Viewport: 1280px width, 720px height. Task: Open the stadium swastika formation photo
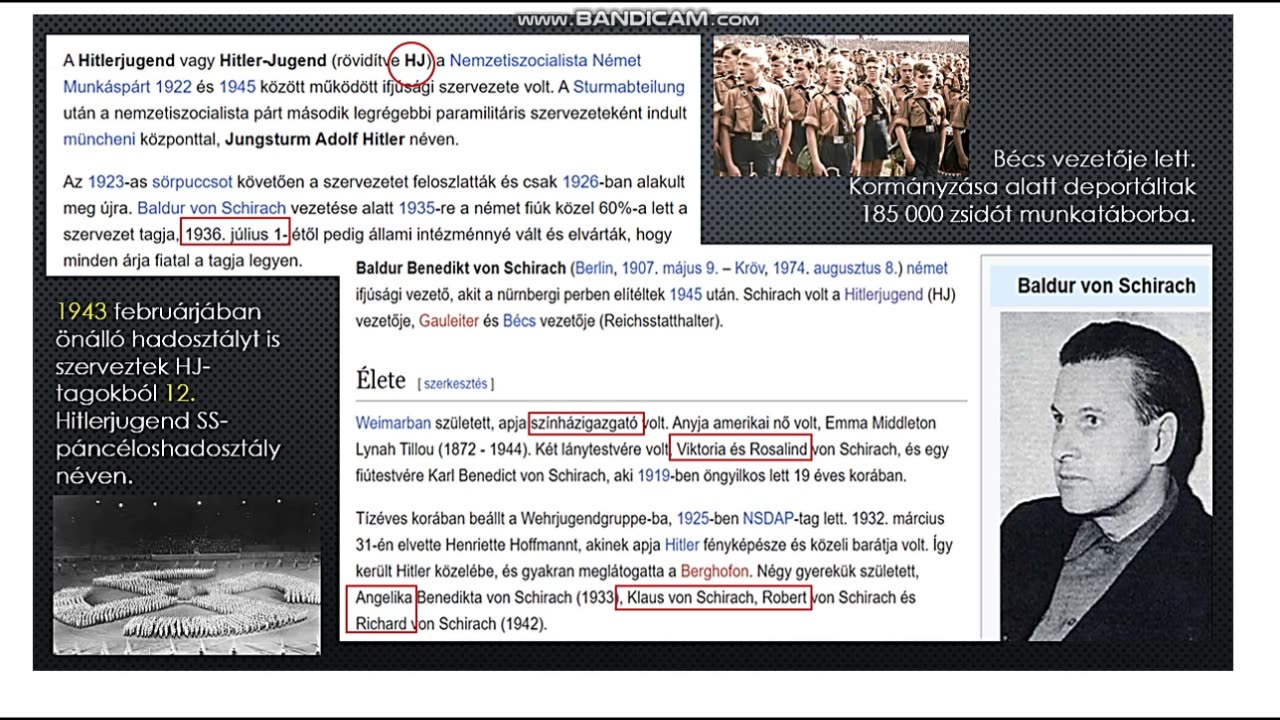[x=187, y=574]
